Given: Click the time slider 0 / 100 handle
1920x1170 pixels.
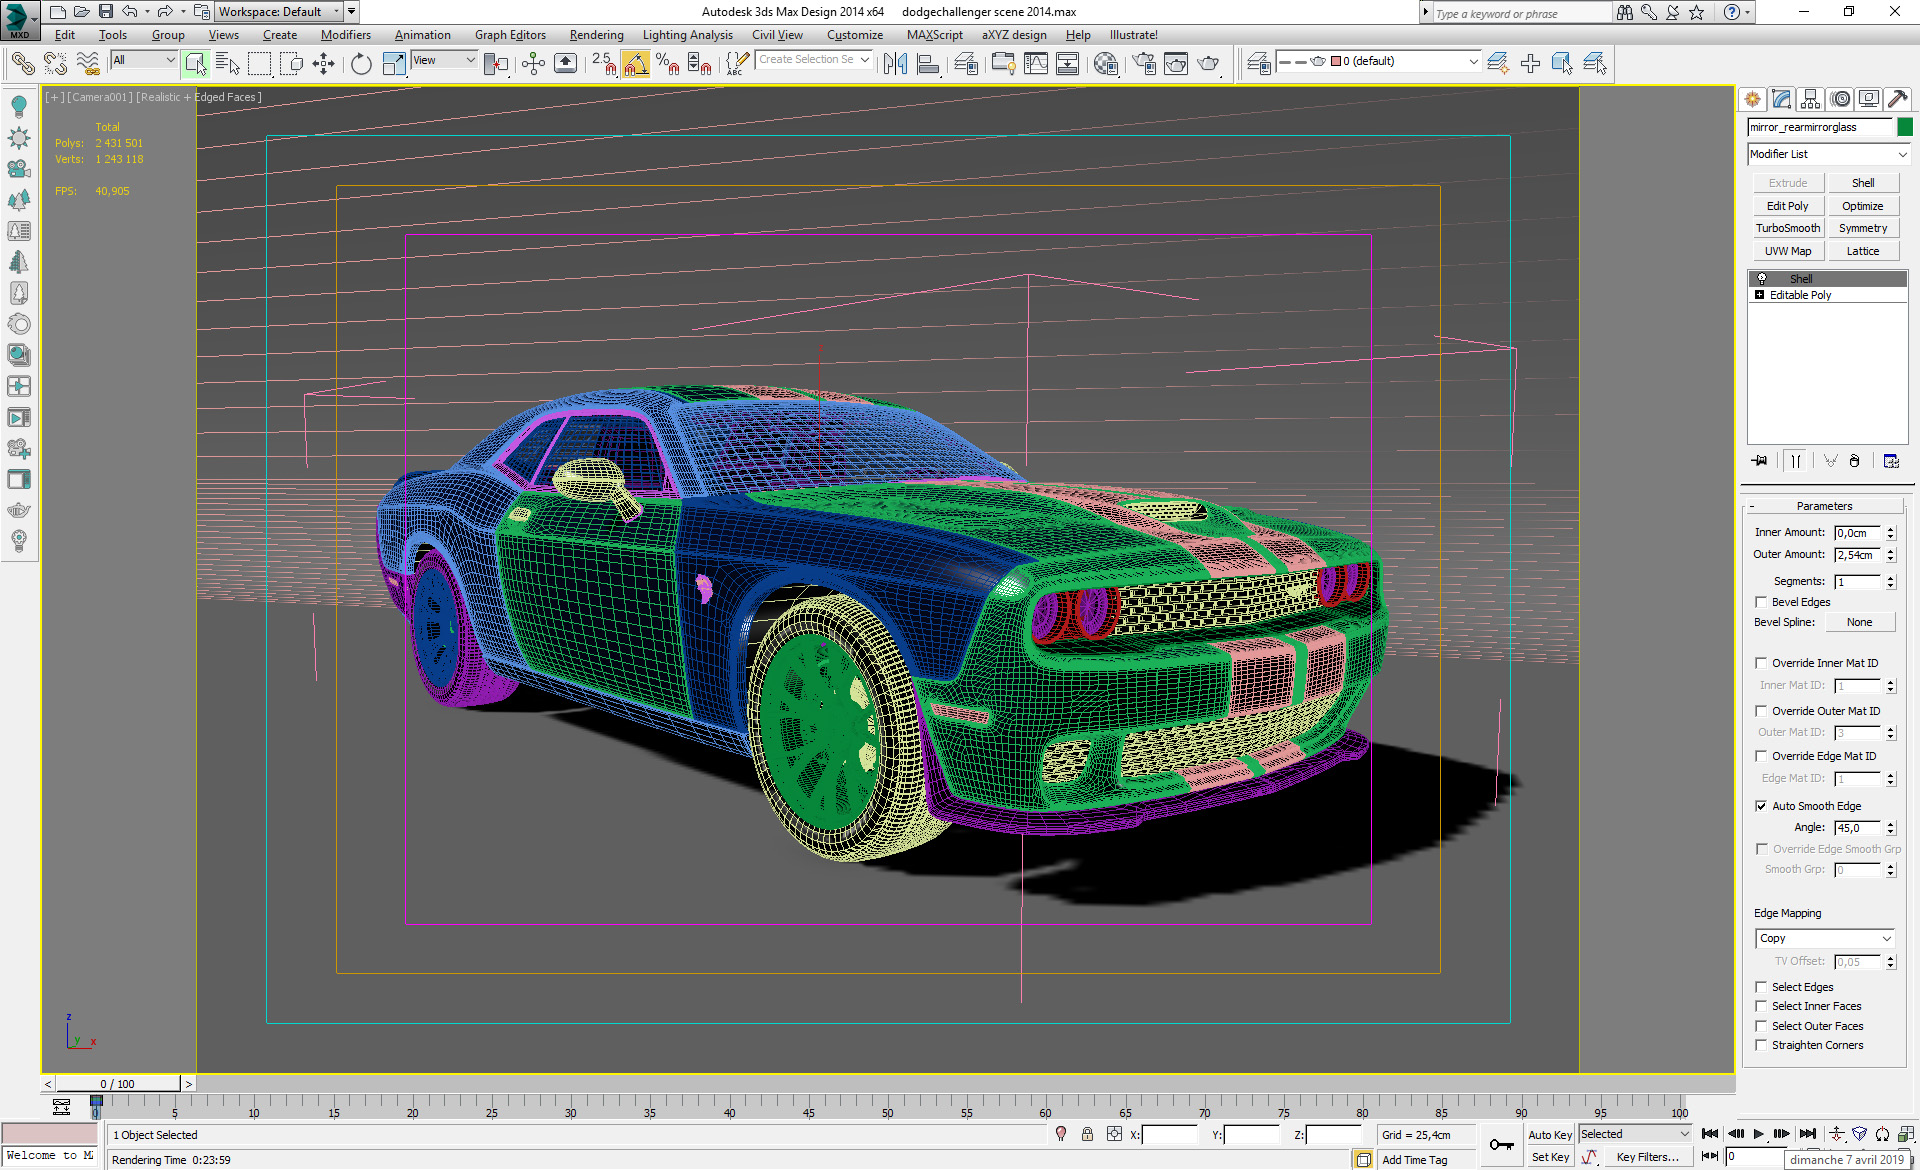Looking at the screenshot, I should pyautogui.click(x=118, y=1084).
